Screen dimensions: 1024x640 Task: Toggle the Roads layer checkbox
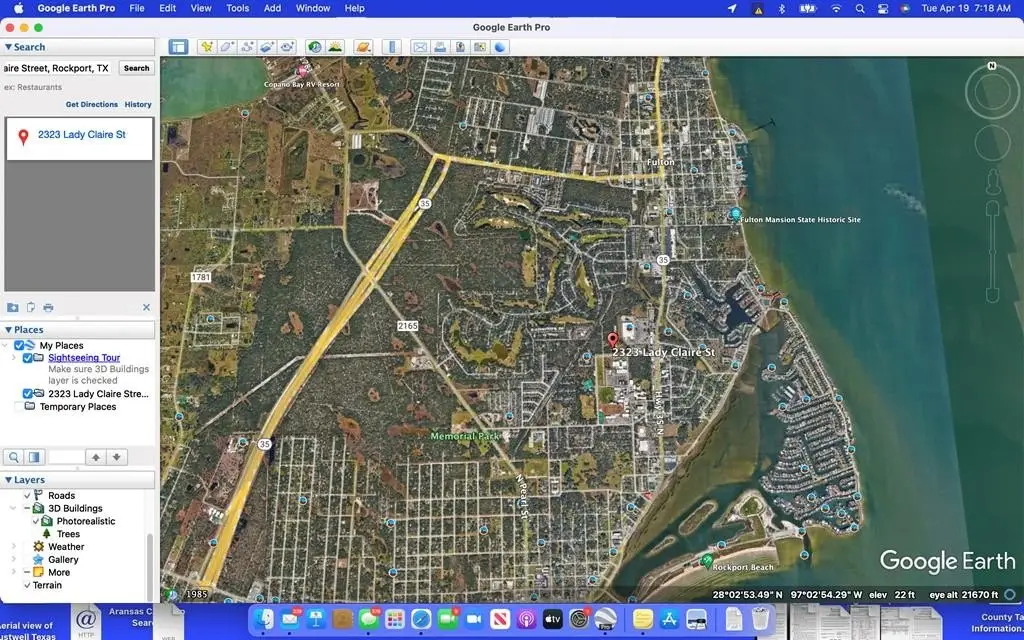tap(27, 496)
